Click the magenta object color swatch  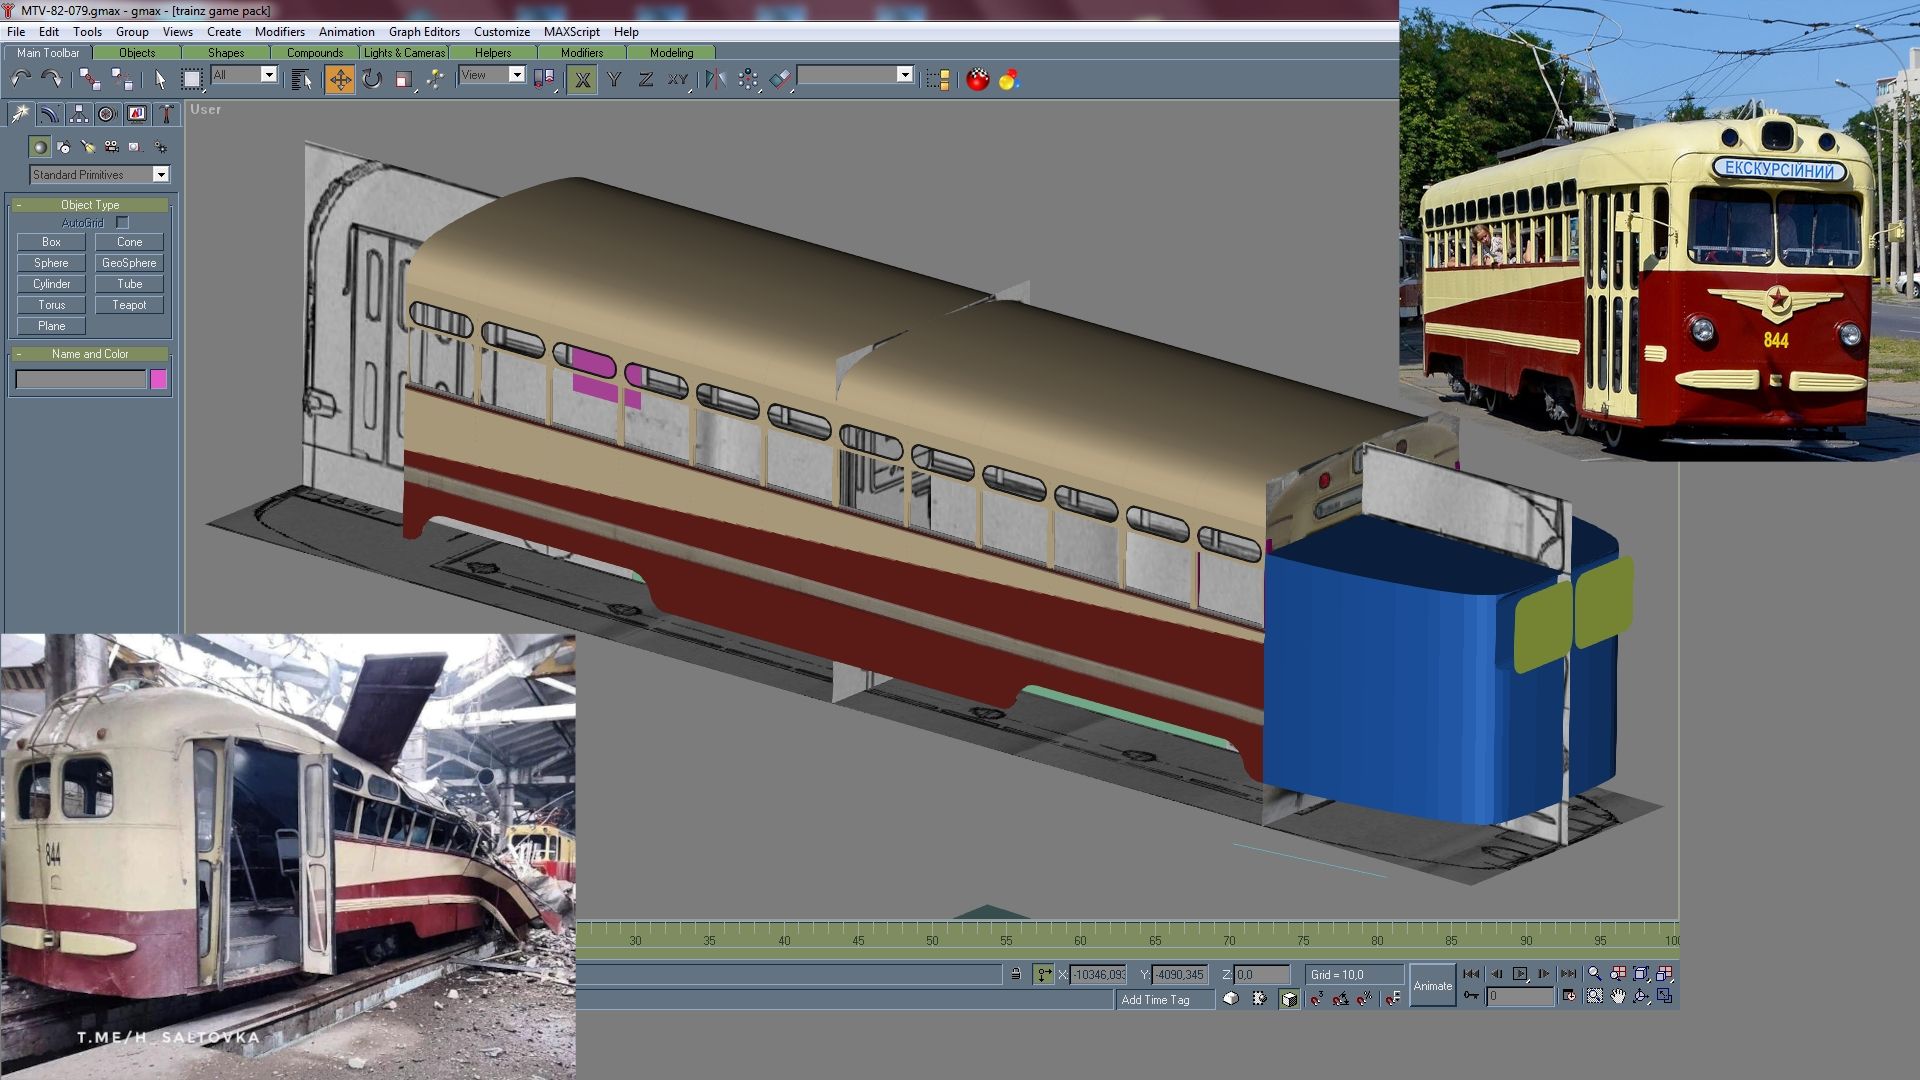[x=158, y=379]
